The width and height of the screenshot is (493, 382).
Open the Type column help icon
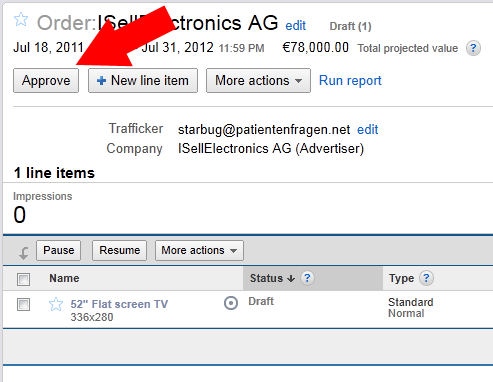426,278
